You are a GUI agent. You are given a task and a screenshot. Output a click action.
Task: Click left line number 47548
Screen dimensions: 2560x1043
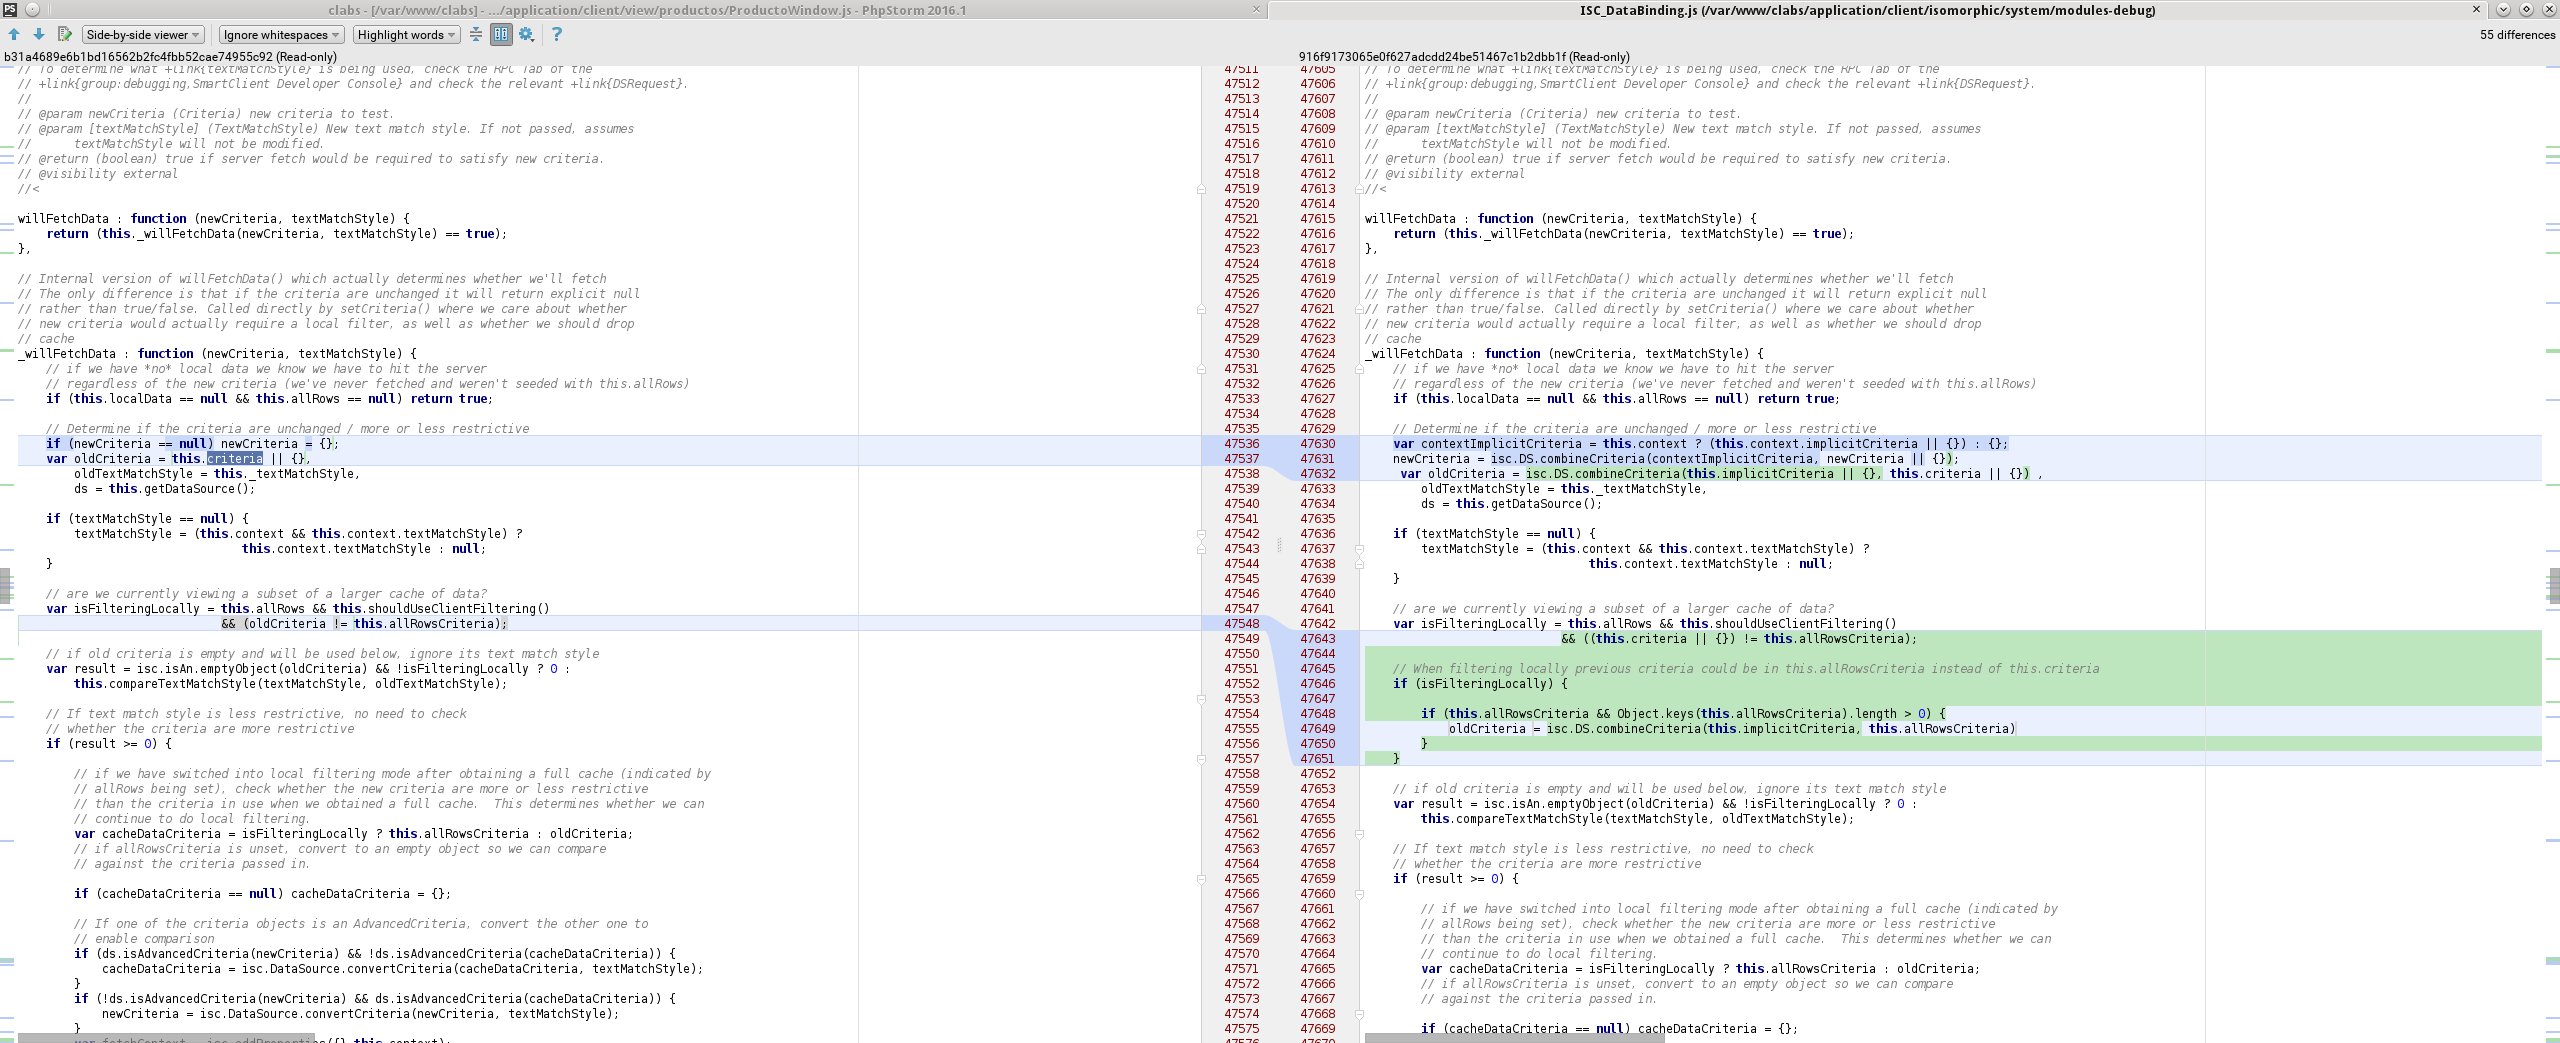click(1241, 624)
